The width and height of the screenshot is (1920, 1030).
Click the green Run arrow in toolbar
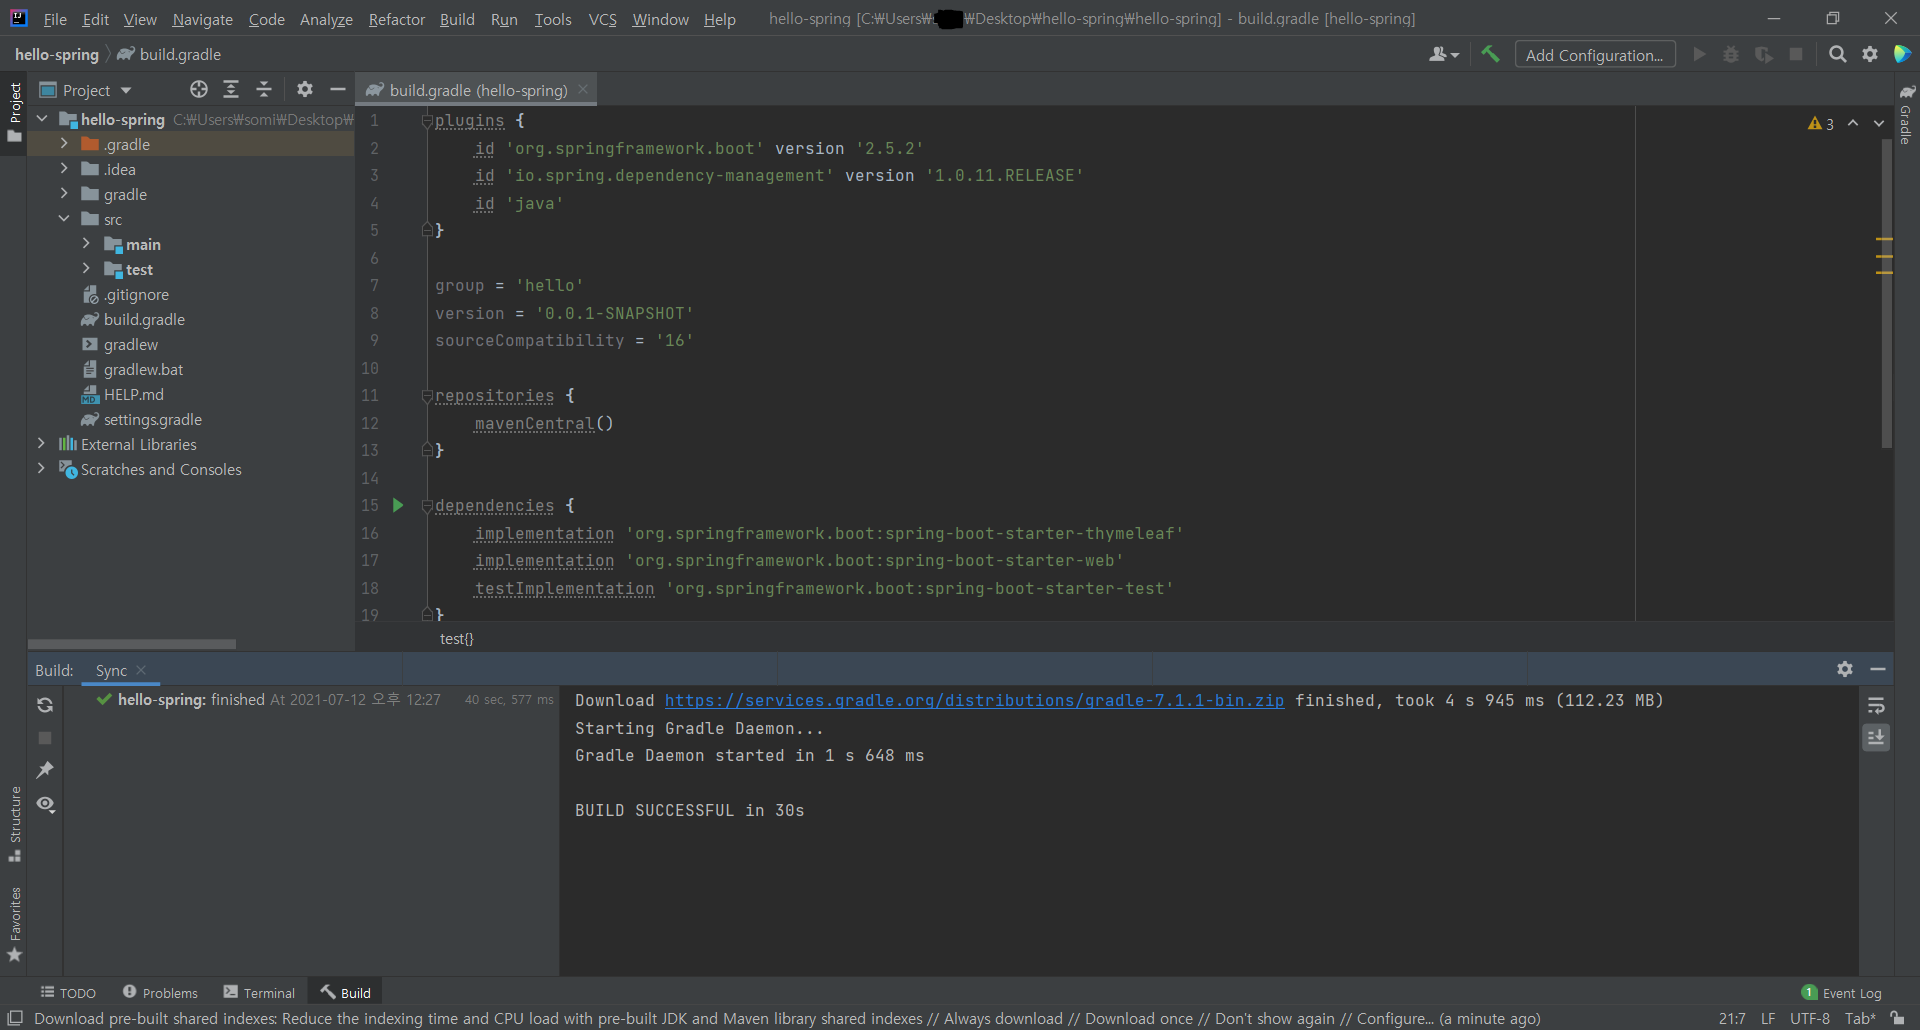point(1699,54)
